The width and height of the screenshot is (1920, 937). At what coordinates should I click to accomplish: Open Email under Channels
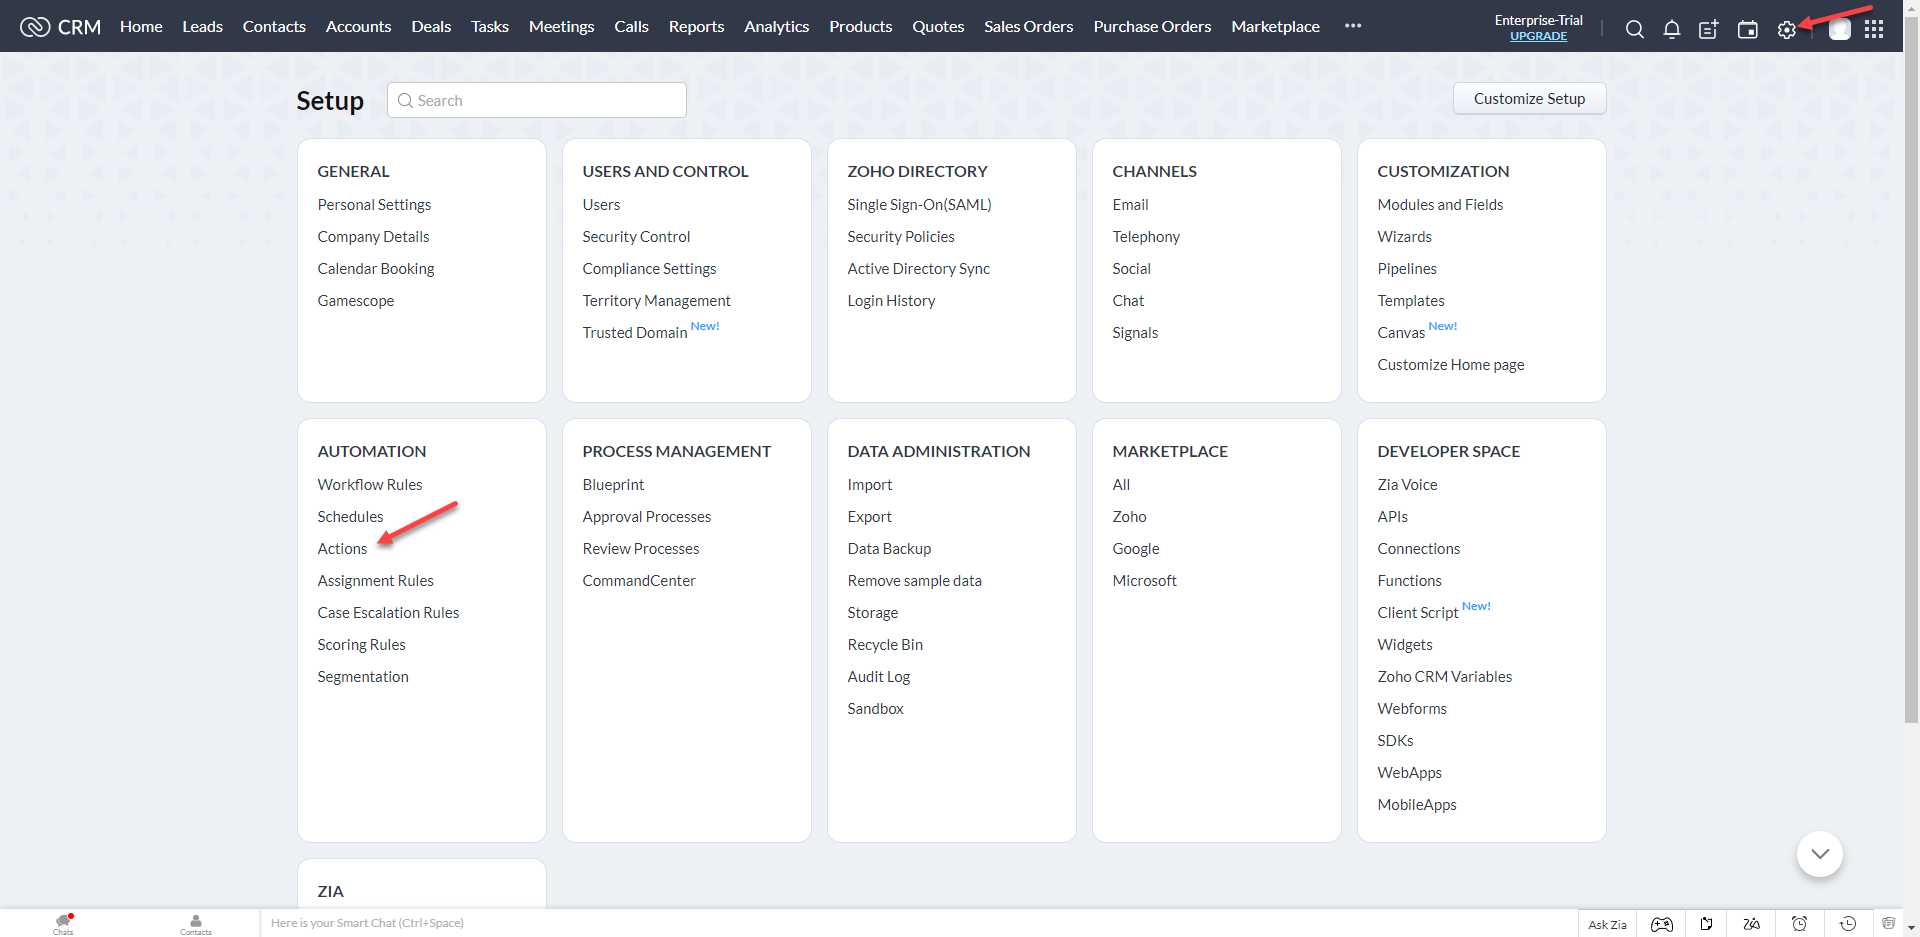coord(1130,204)
